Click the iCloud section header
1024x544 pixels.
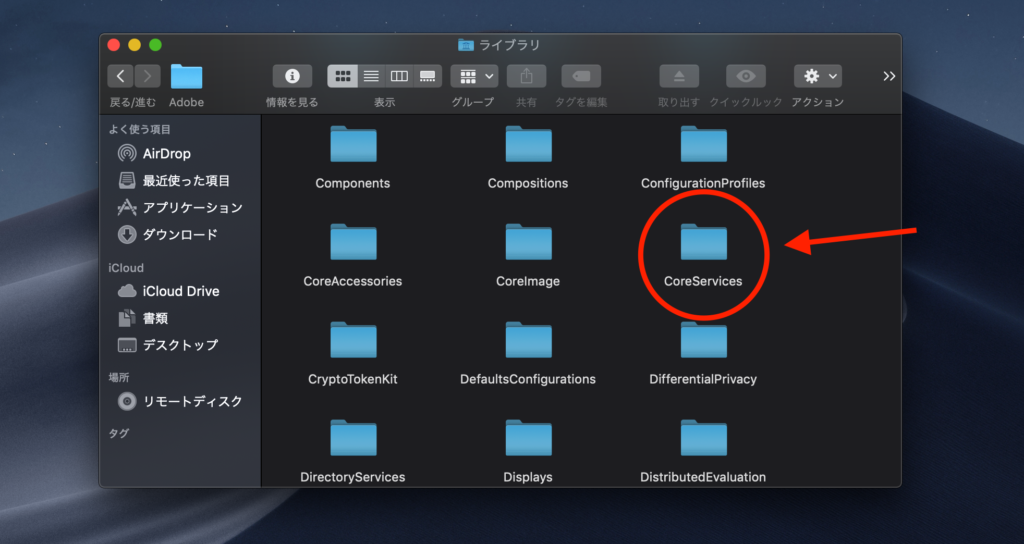click(126, 268)
